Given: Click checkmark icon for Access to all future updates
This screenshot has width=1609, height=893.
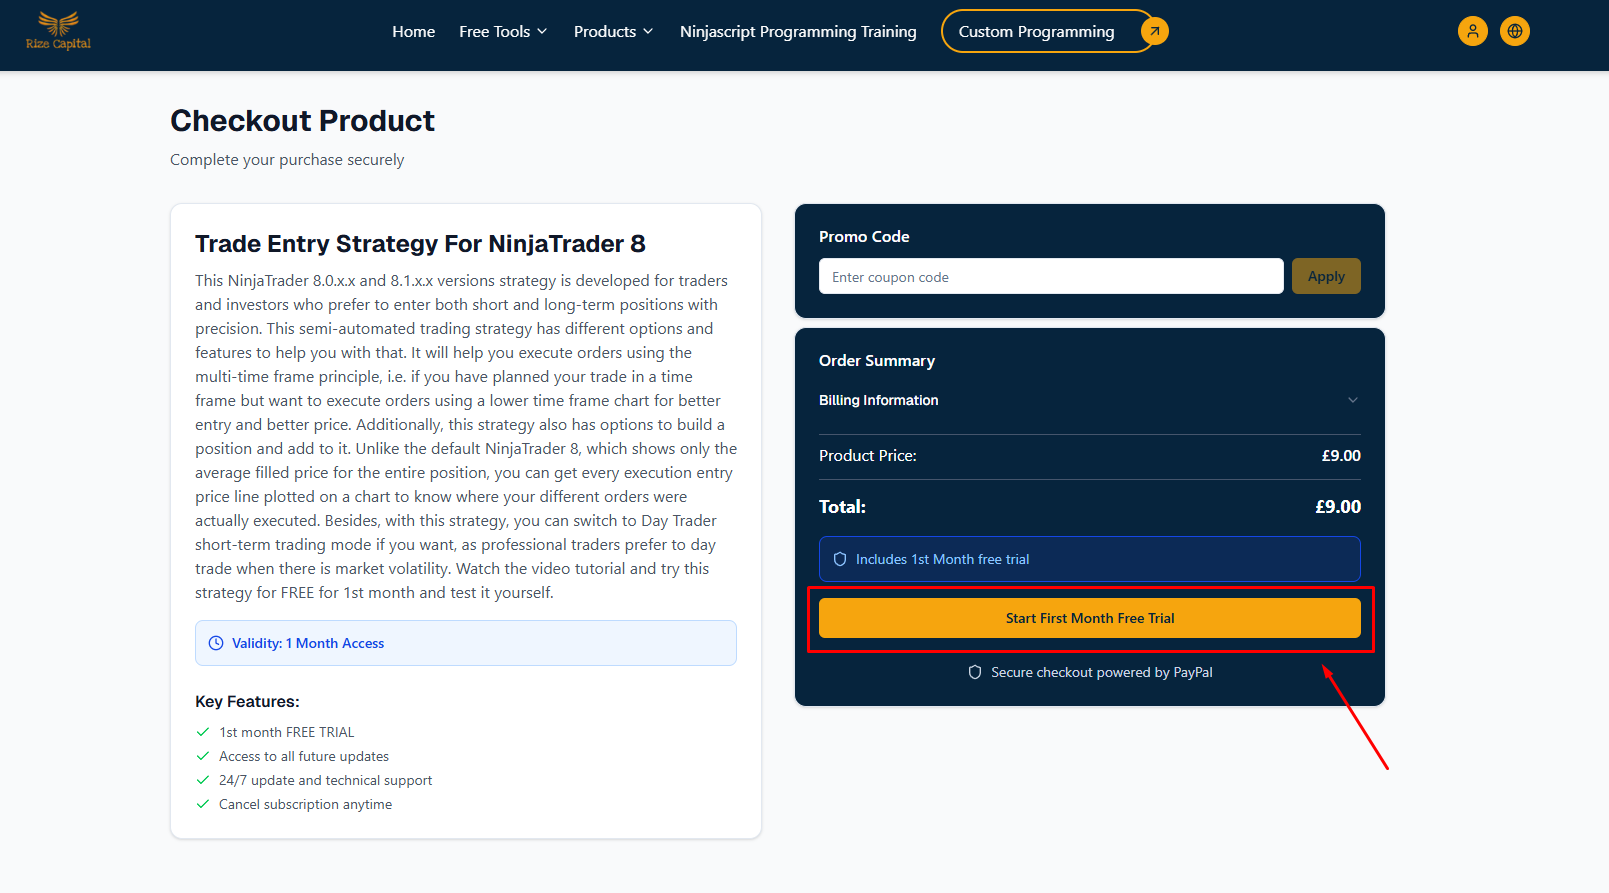Looking at the screenshot, I should point(203,756).
